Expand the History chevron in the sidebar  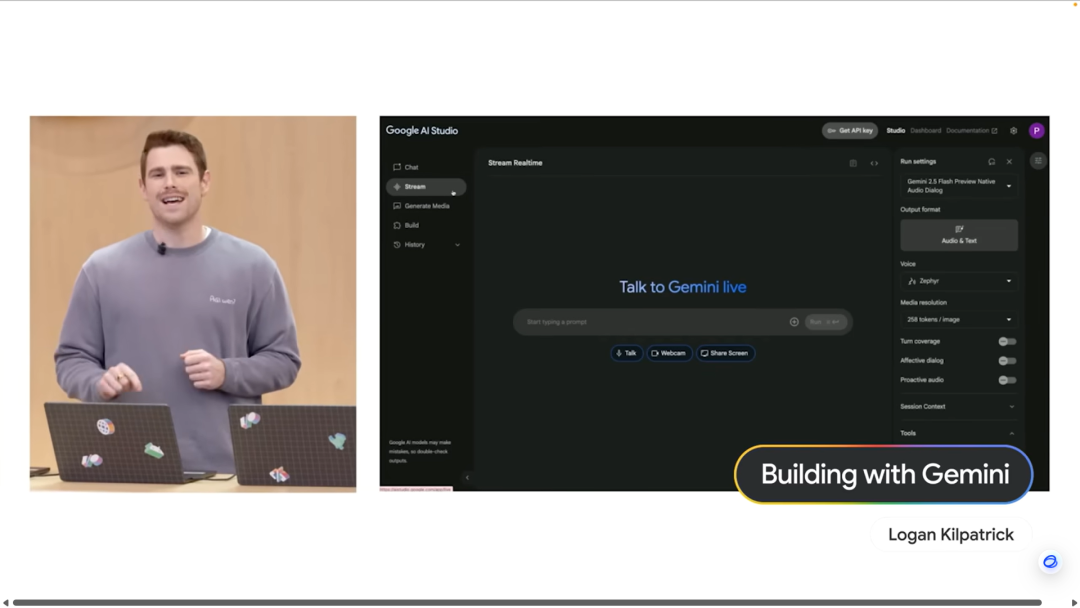[457, 245]
